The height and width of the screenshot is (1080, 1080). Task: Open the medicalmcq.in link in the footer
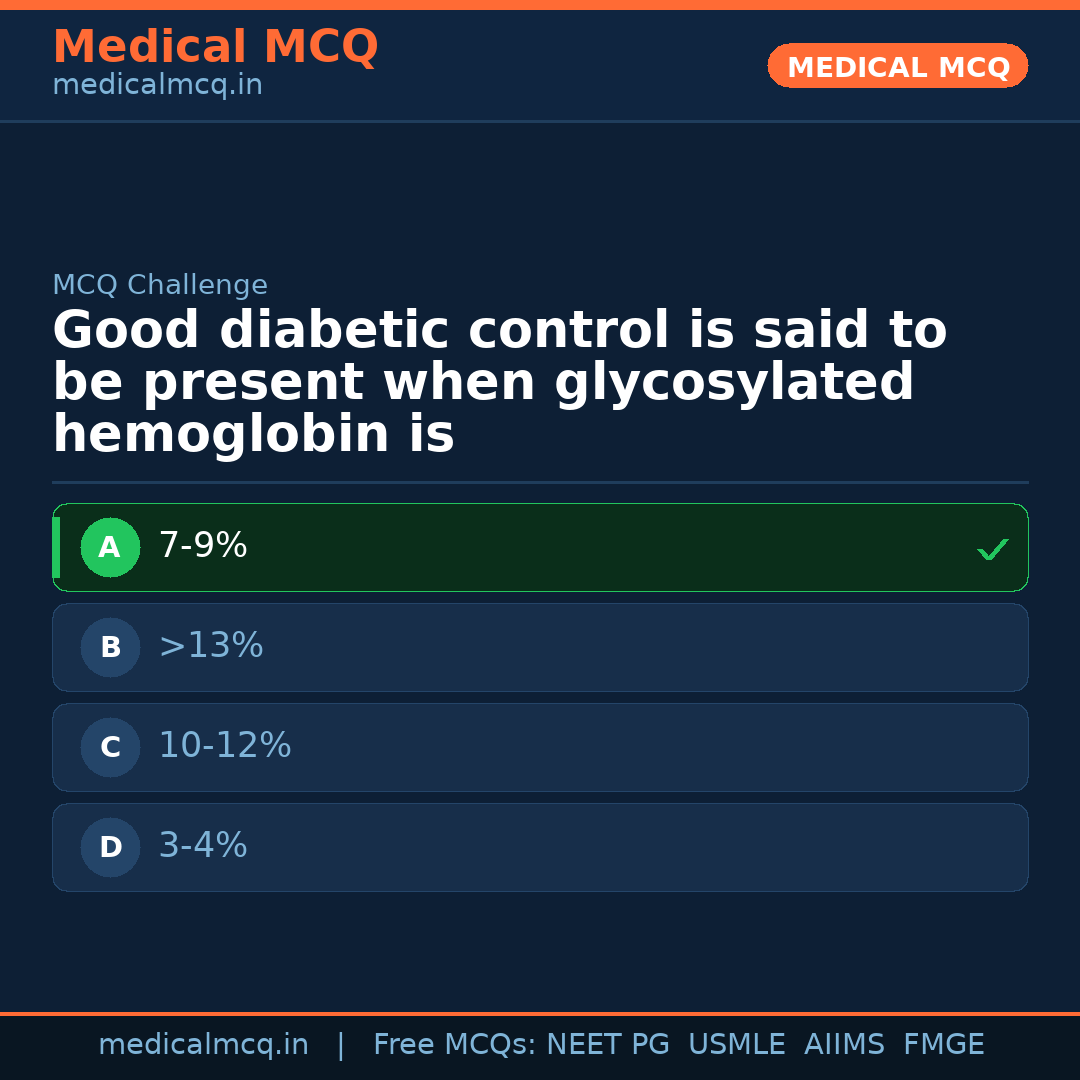pyautogui.click(x=203, y=1045)
